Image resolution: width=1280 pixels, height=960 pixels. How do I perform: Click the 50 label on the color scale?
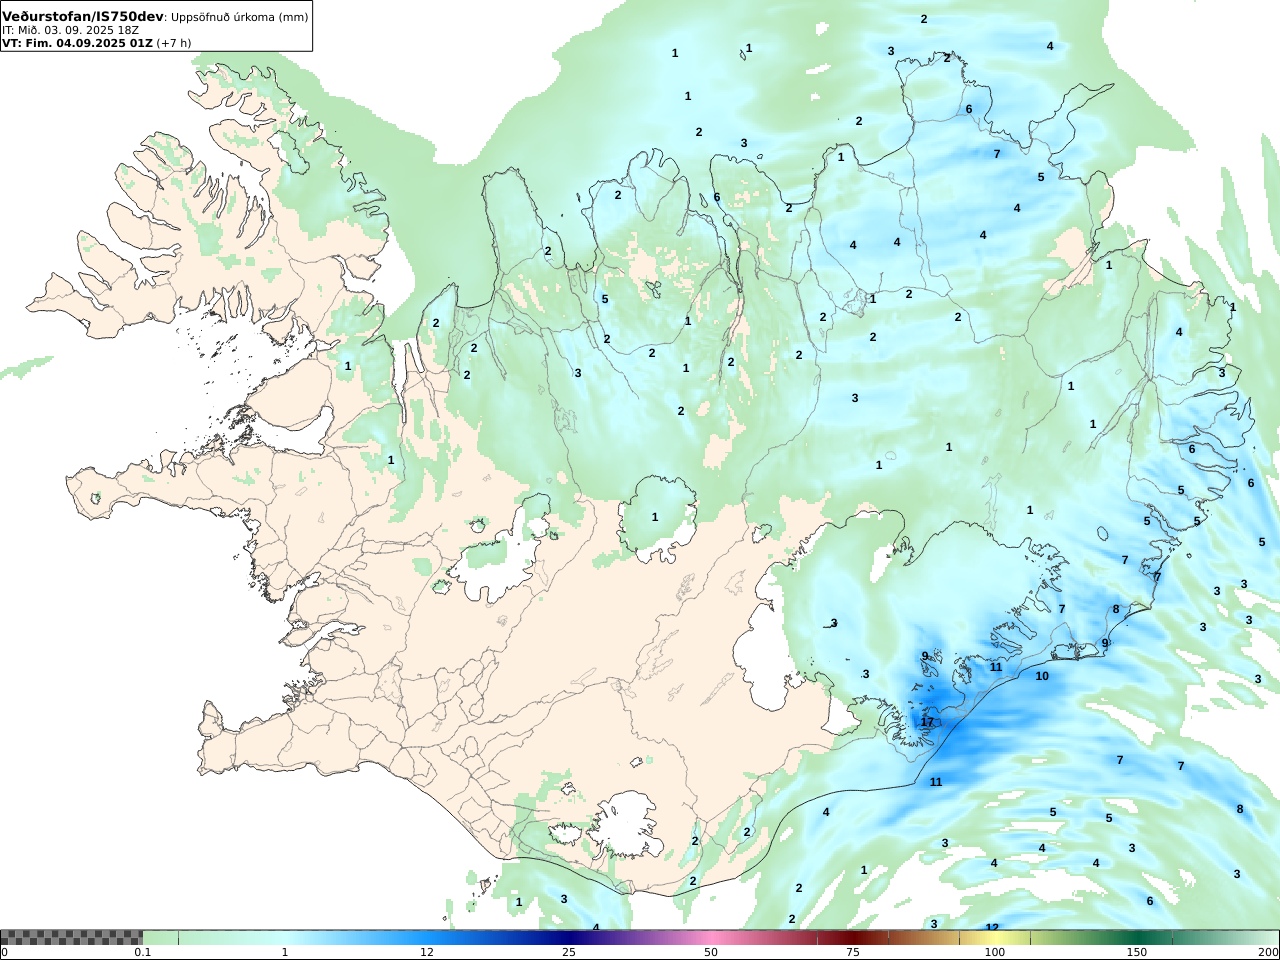(x=710, y=952)
